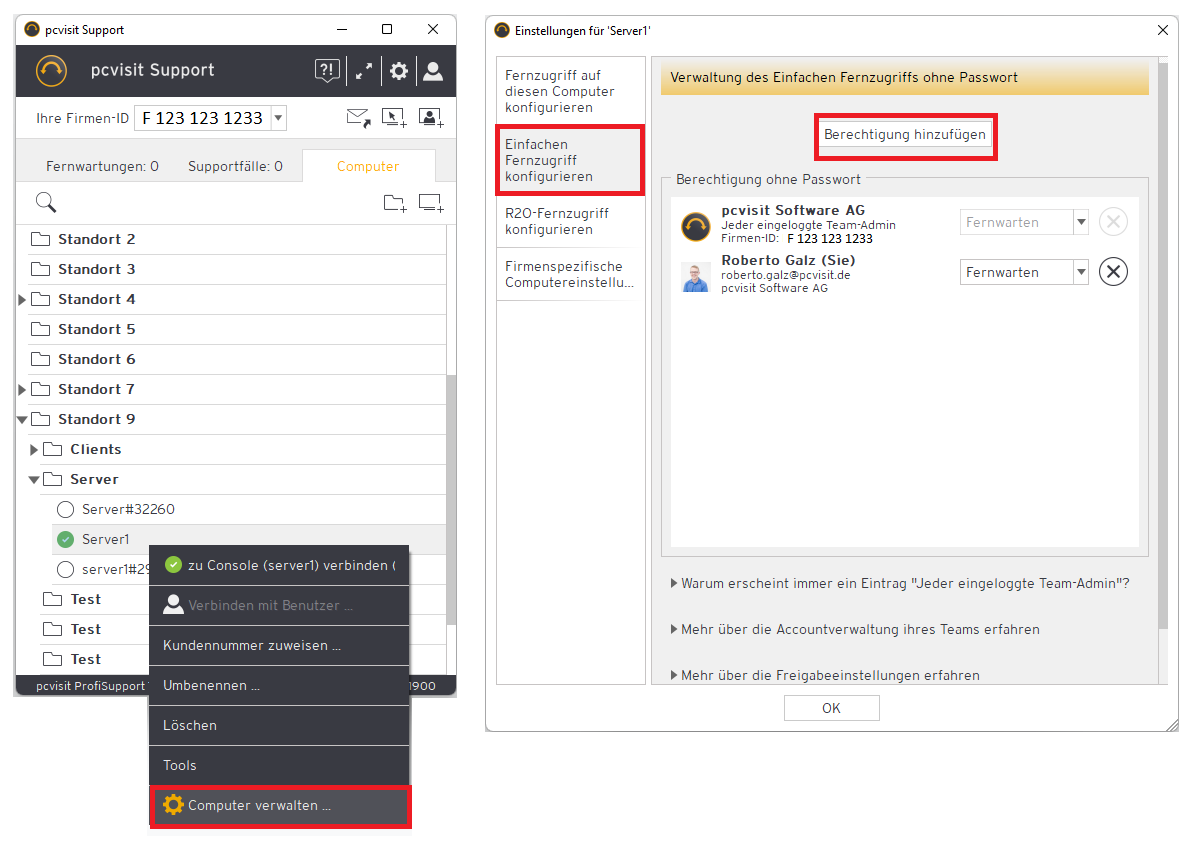This screenshot has height=843, width=1191.
Task: Open settings via the header gear icon
Action: (399, 71)
